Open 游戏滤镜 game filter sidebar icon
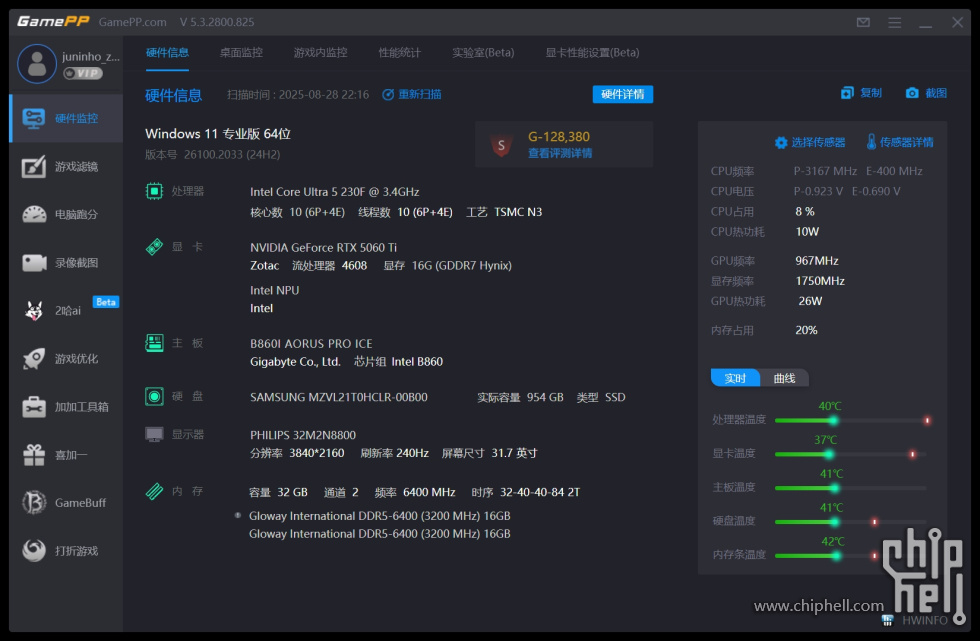 (x=33, y=166)
